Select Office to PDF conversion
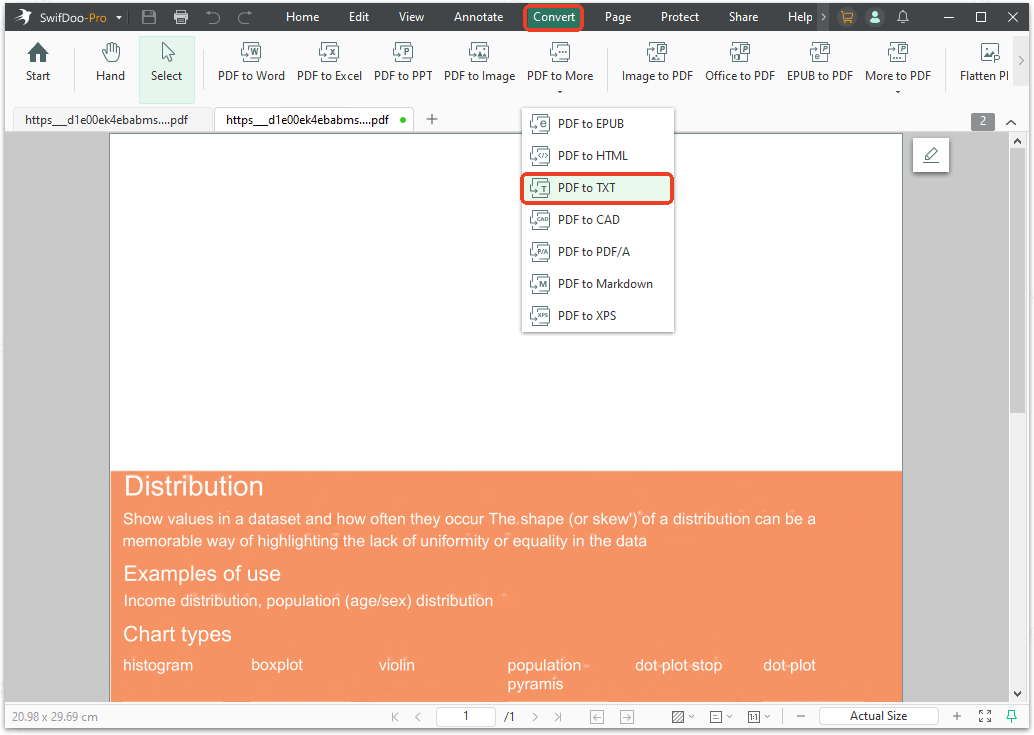Screen dimensions: 1034x735 740,62
